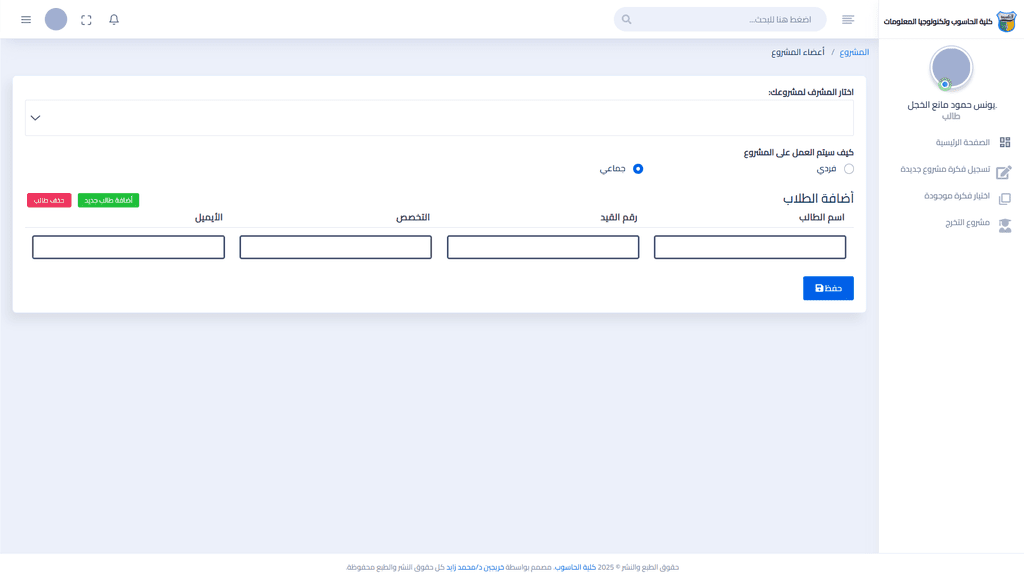Focus the اسم الطالب input field
Viewport: 1024px width, 576px height.
(x=750, y=248)
